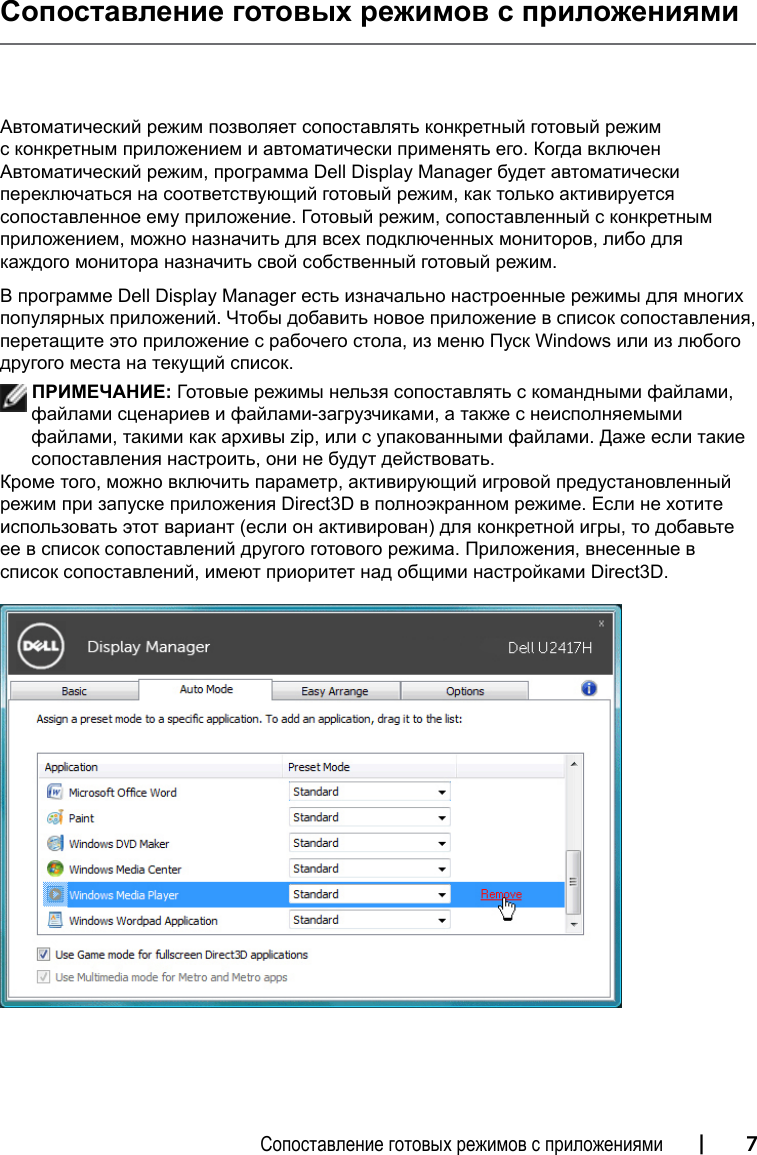
Task: Click the application list scrollbar thumb
Action: coord(574,881)
